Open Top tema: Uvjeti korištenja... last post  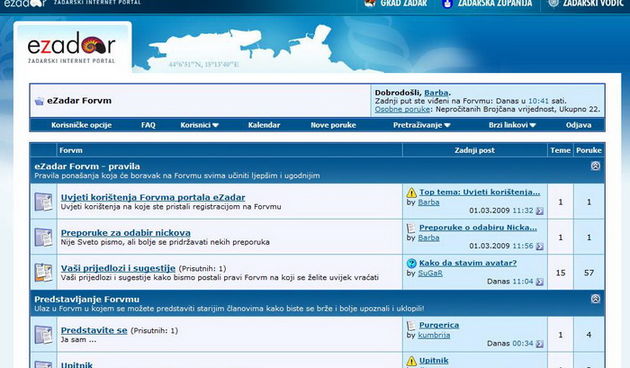[x=480, y=192]
